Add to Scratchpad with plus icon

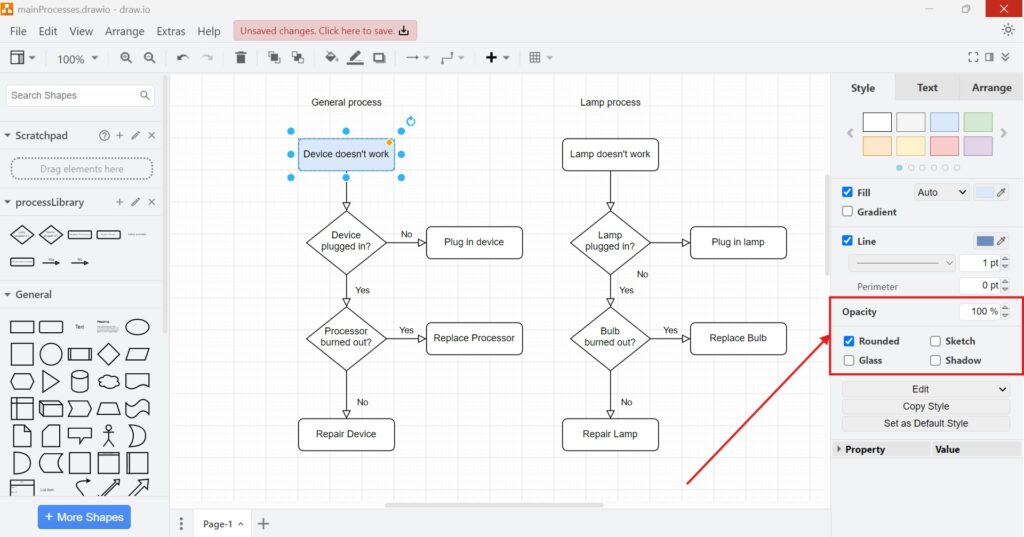coord(120,135)
